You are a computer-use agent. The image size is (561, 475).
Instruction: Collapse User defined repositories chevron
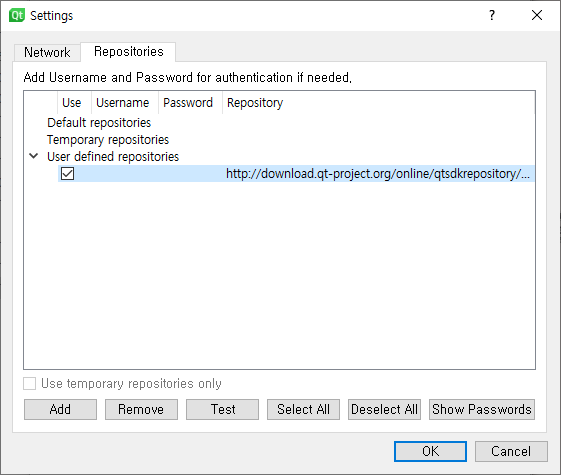(x=34, y=156)
